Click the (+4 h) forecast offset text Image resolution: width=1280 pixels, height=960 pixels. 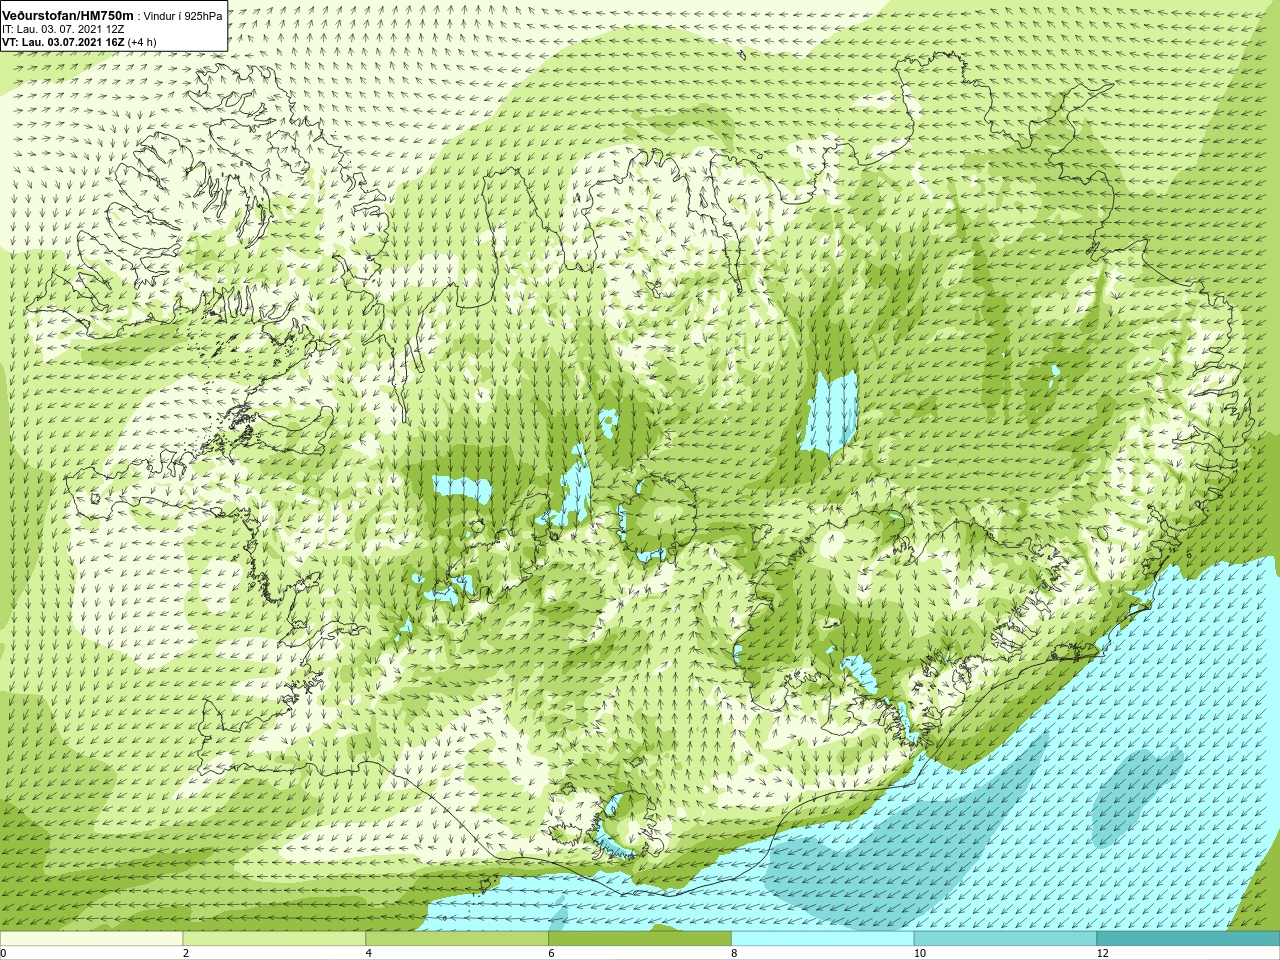coord(142,42)
